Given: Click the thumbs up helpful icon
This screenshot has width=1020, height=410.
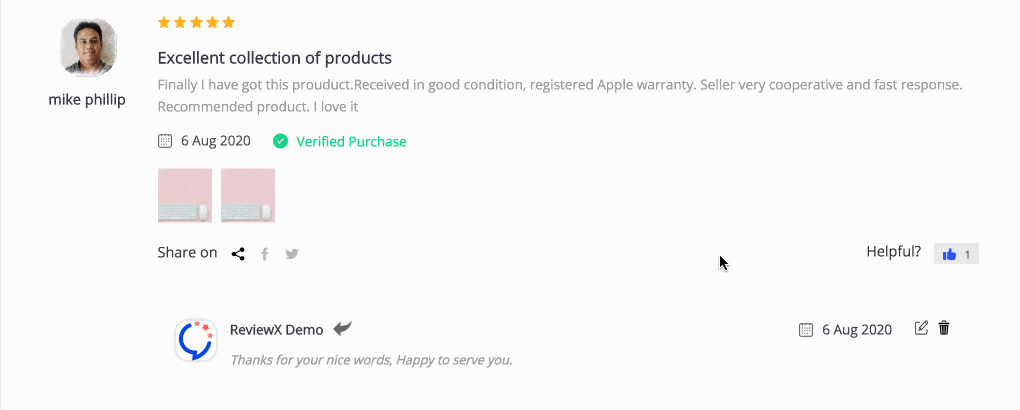Looking at the screenshot, I should point(949,254).
